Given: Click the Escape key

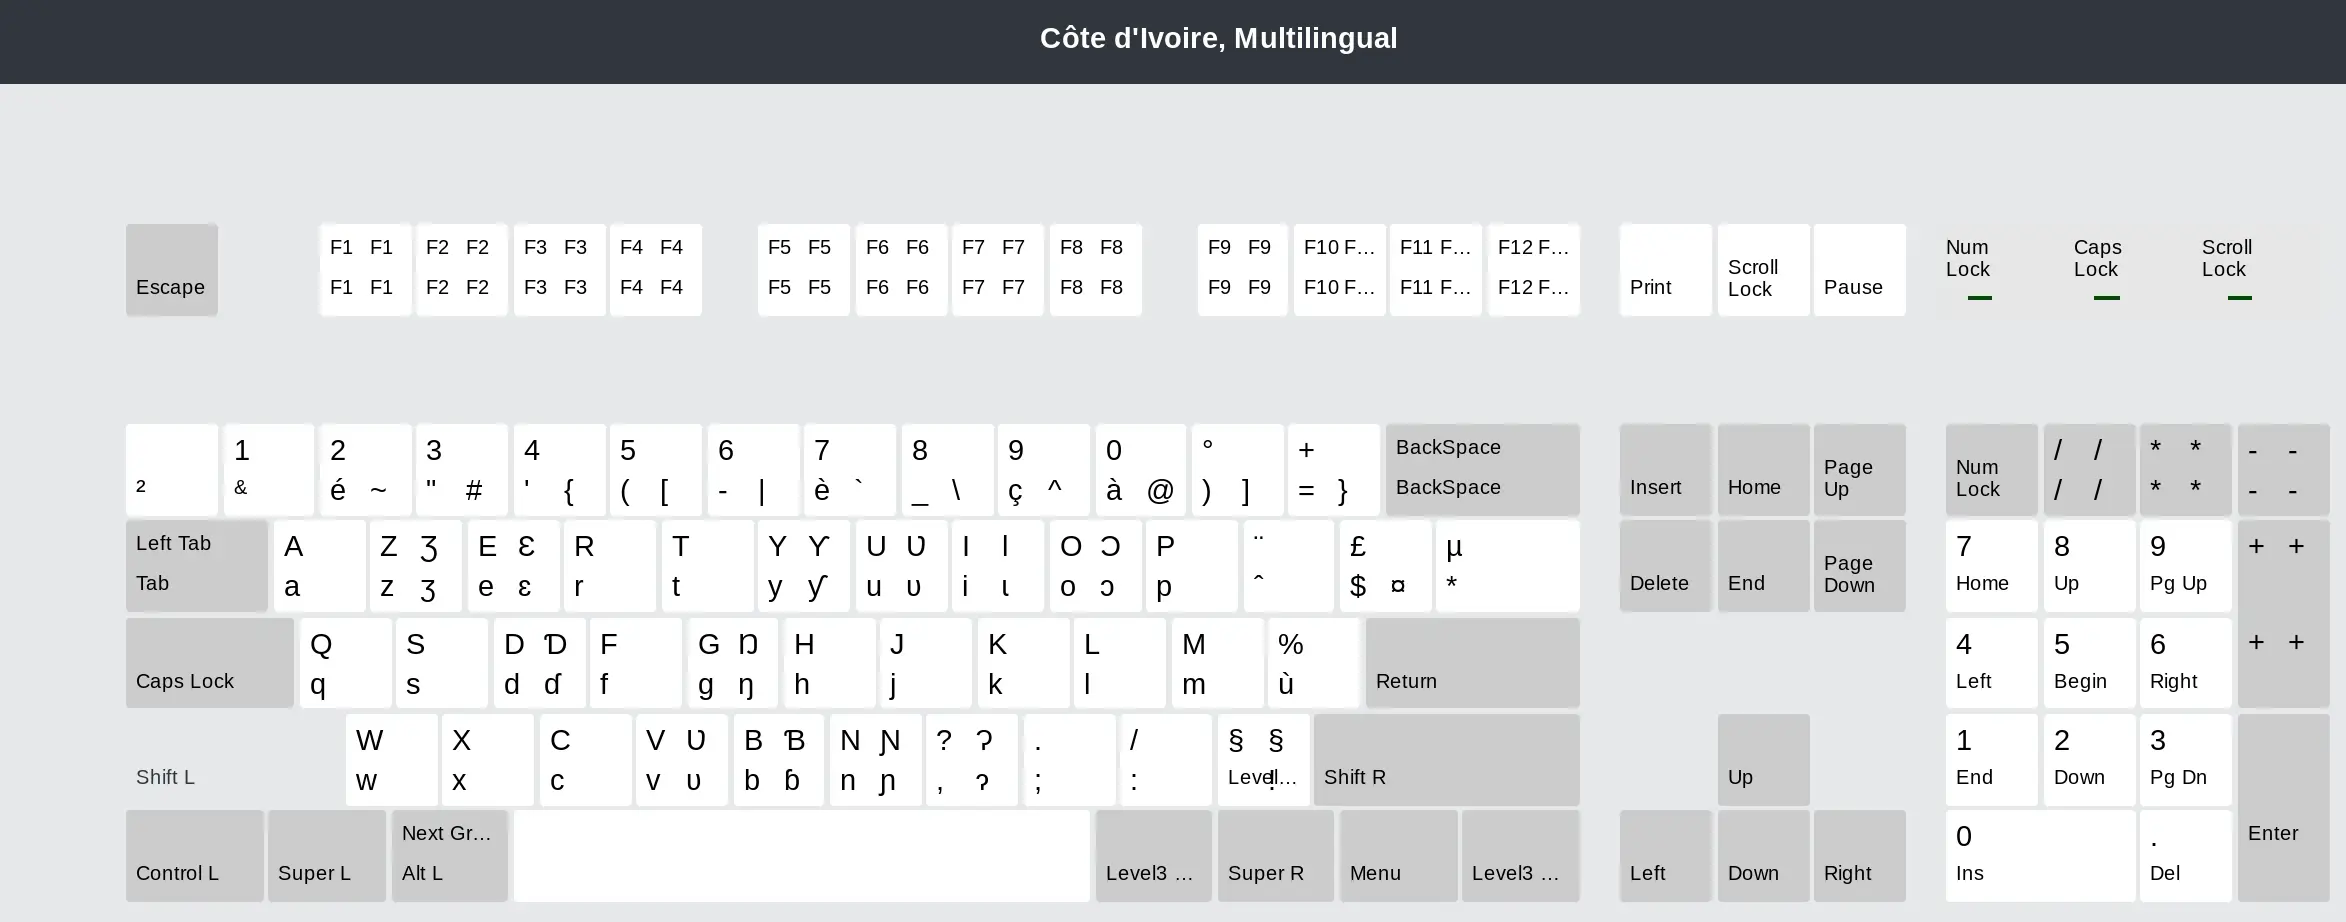Looking at the screenshot, I should pyautogui.click(x=172, y=270).
